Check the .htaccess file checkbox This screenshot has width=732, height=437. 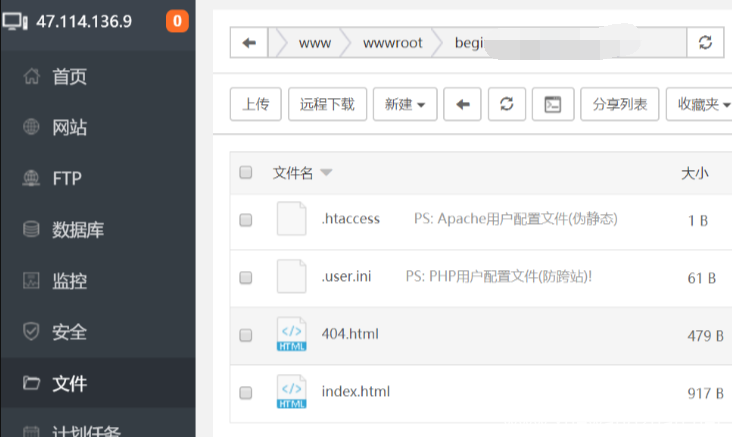tap(246, 220)
